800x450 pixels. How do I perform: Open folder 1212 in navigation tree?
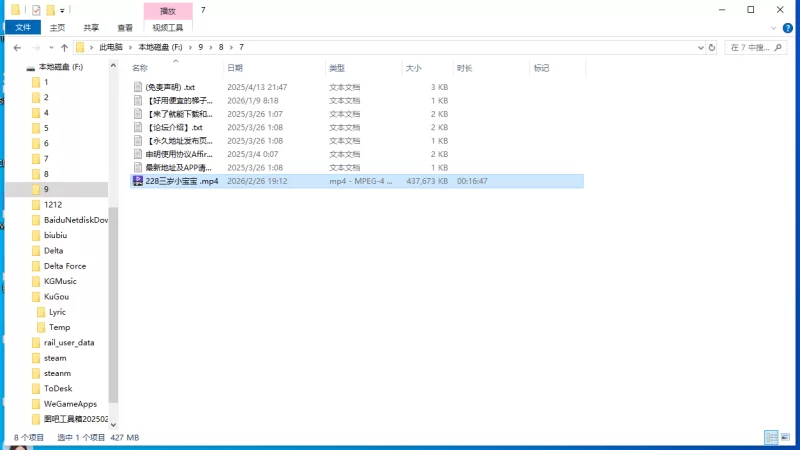point(53,205)
